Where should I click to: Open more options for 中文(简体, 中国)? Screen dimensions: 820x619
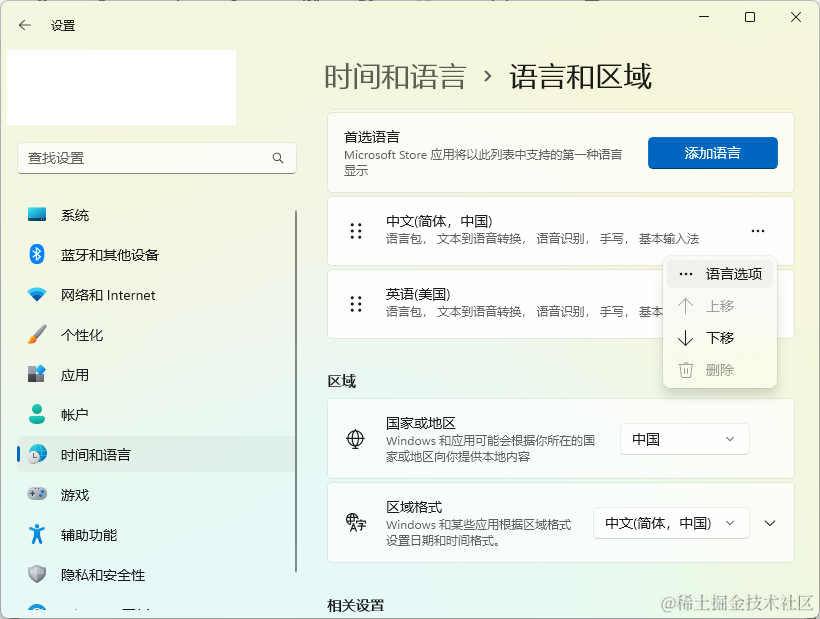pos(757,230)
